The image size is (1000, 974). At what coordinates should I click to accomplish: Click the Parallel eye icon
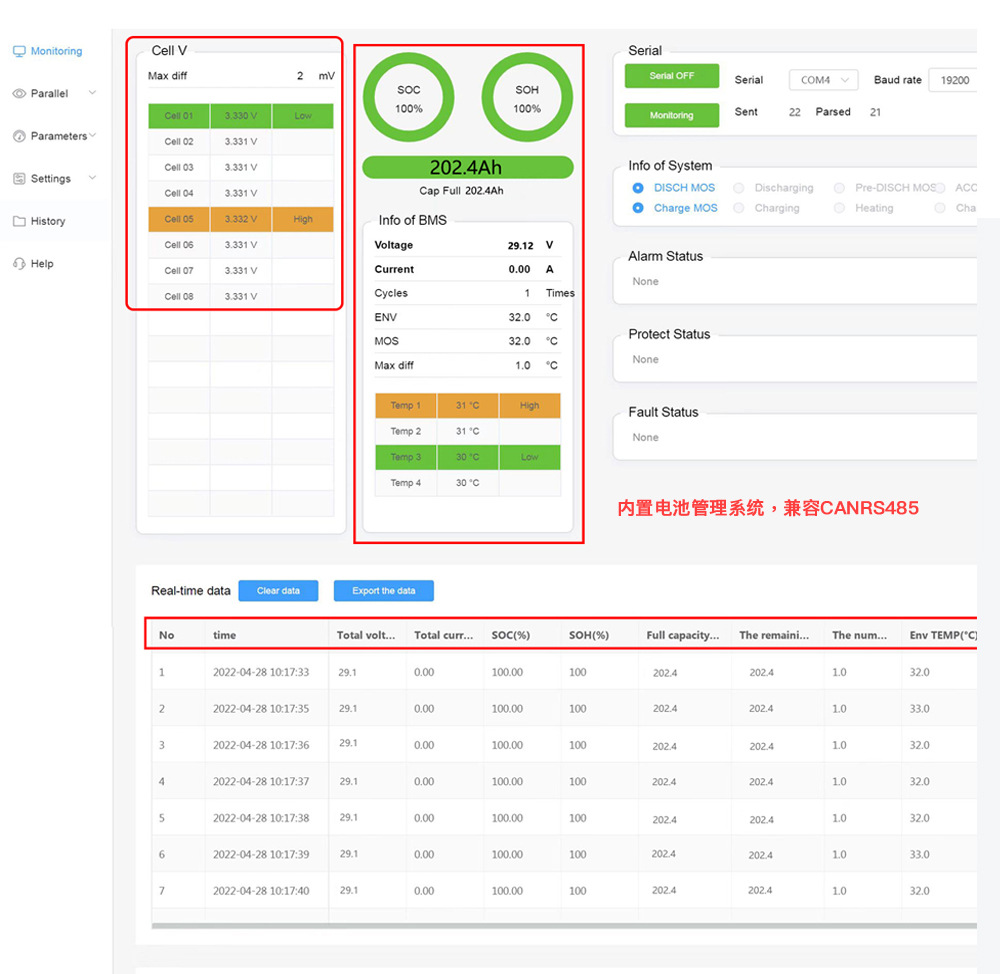pyautogui.click(x=19, y=94)
